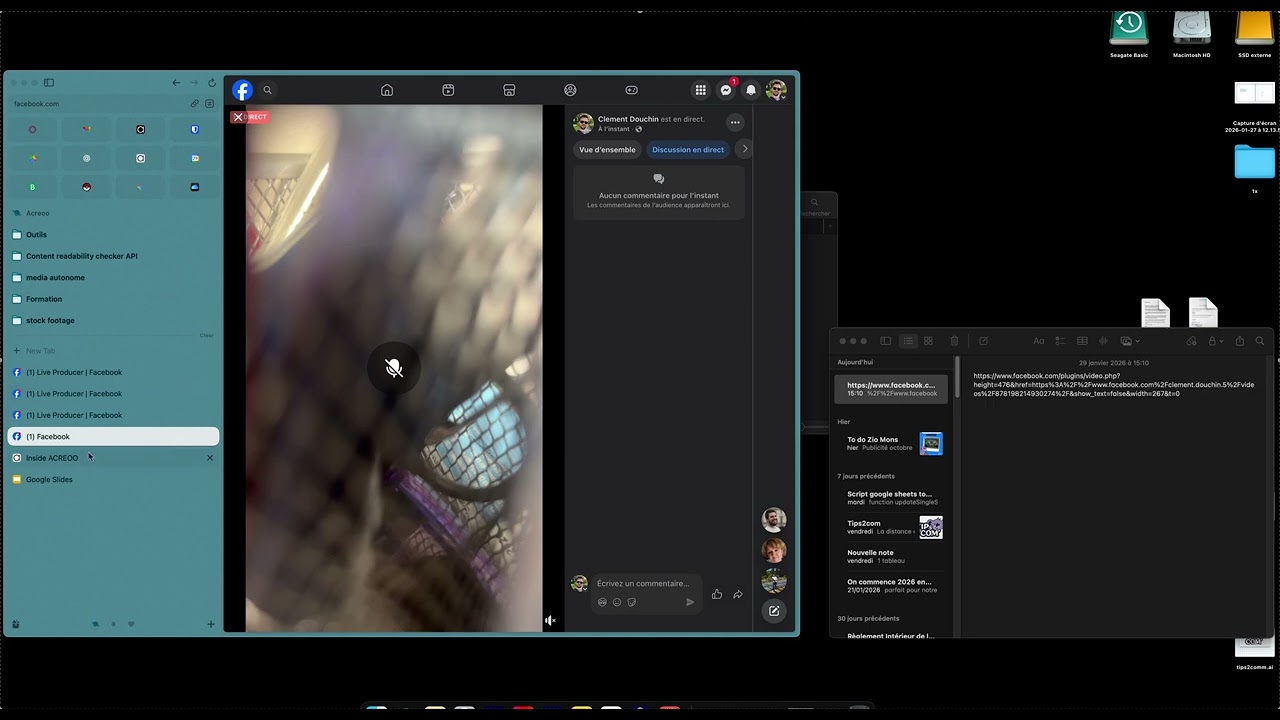The image size is (1280, 720).
Task: Switch Notes to gallery view
Action: (x=928, y=341)
